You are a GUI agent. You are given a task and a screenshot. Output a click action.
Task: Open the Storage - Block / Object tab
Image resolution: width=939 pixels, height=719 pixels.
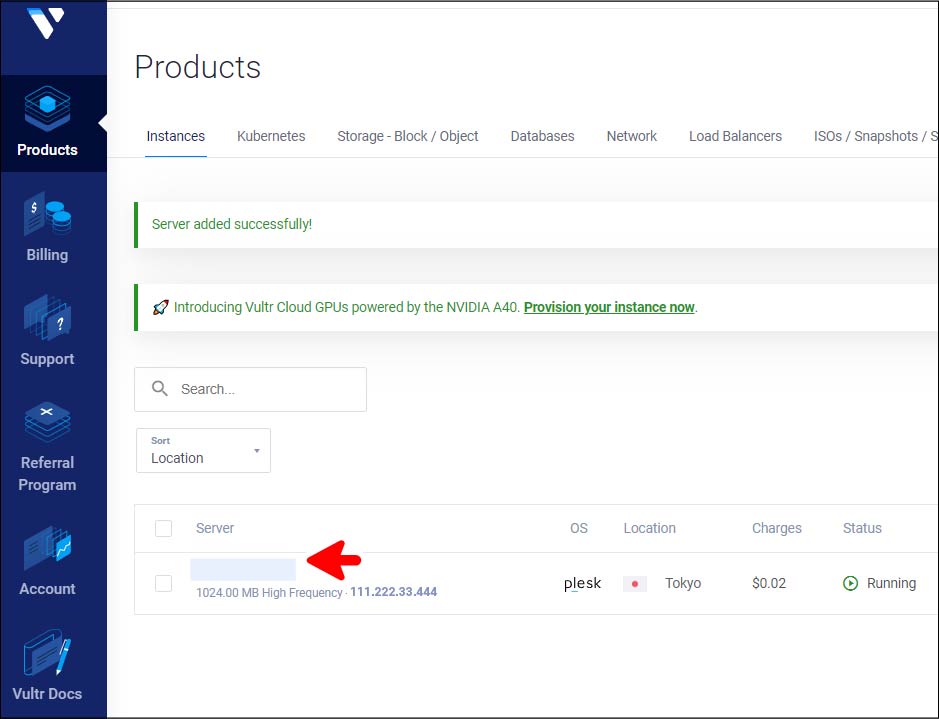tap(407, 136)
